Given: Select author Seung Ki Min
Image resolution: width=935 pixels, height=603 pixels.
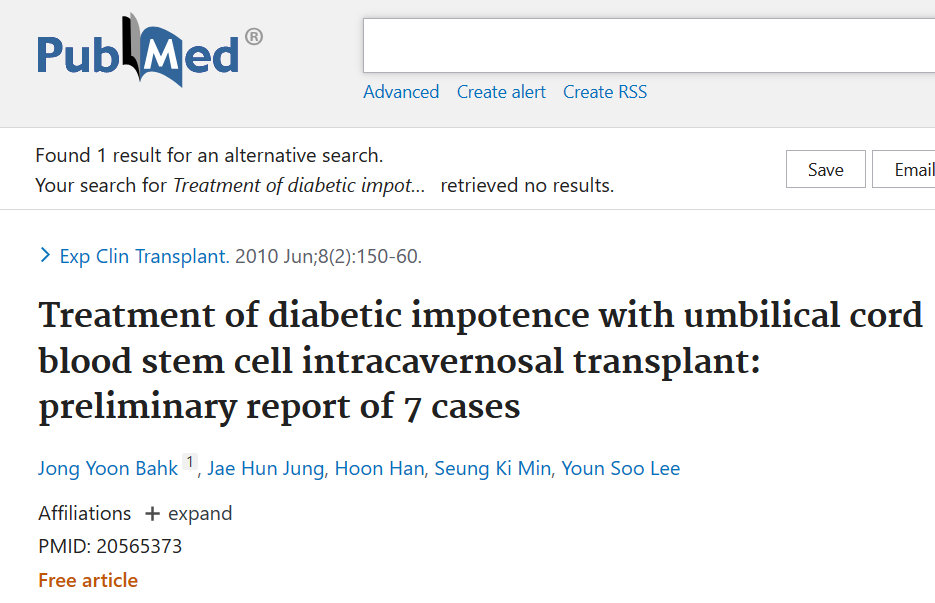Looking at the screenshot, I should click(x=492, y=469).
